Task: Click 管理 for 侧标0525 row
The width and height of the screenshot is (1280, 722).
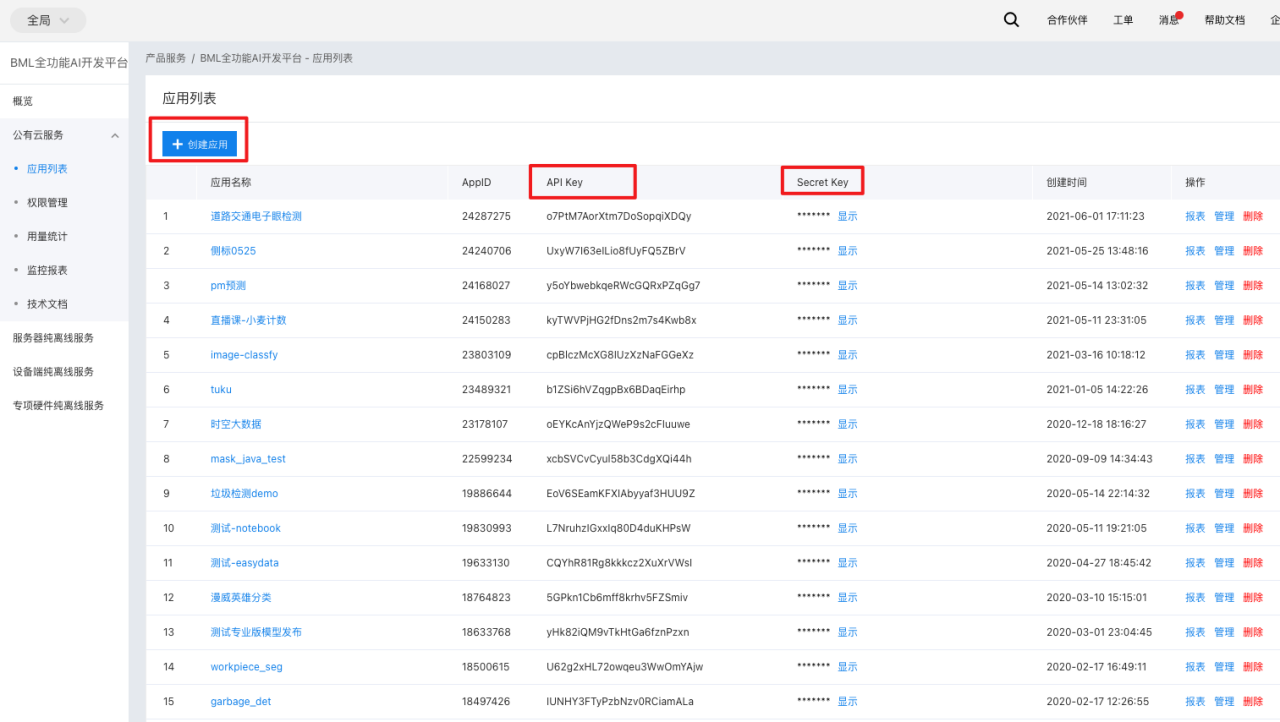Action: 1224,251
